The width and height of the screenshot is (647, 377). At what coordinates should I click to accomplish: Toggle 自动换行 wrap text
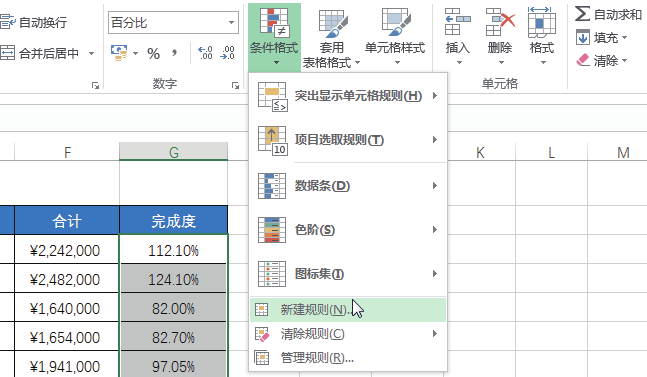click(34, 22)
